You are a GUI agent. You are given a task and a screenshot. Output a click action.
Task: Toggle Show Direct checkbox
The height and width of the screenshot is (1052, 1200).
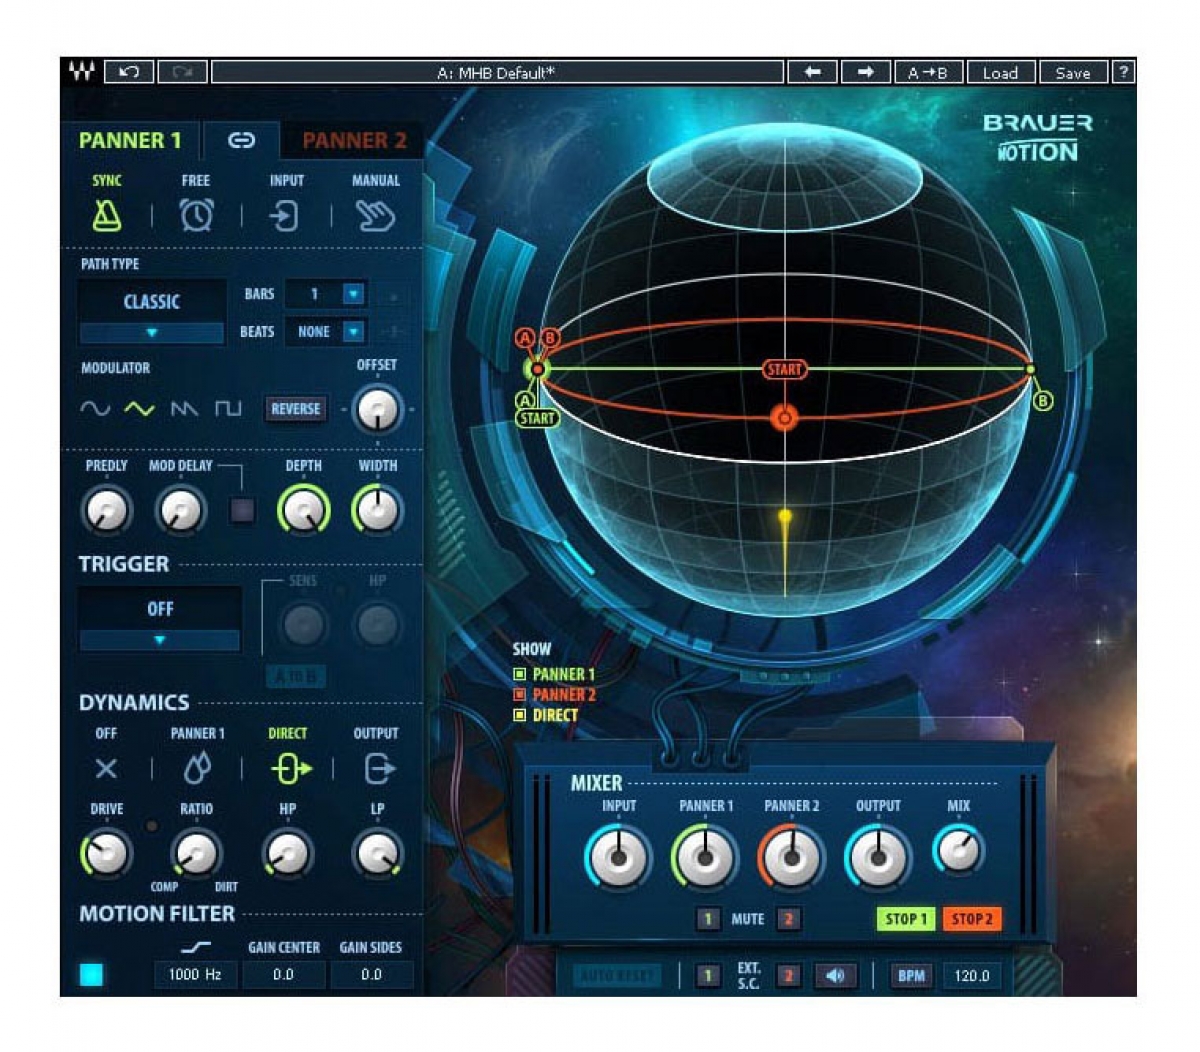pyautogui.click(x=519, y=715)
